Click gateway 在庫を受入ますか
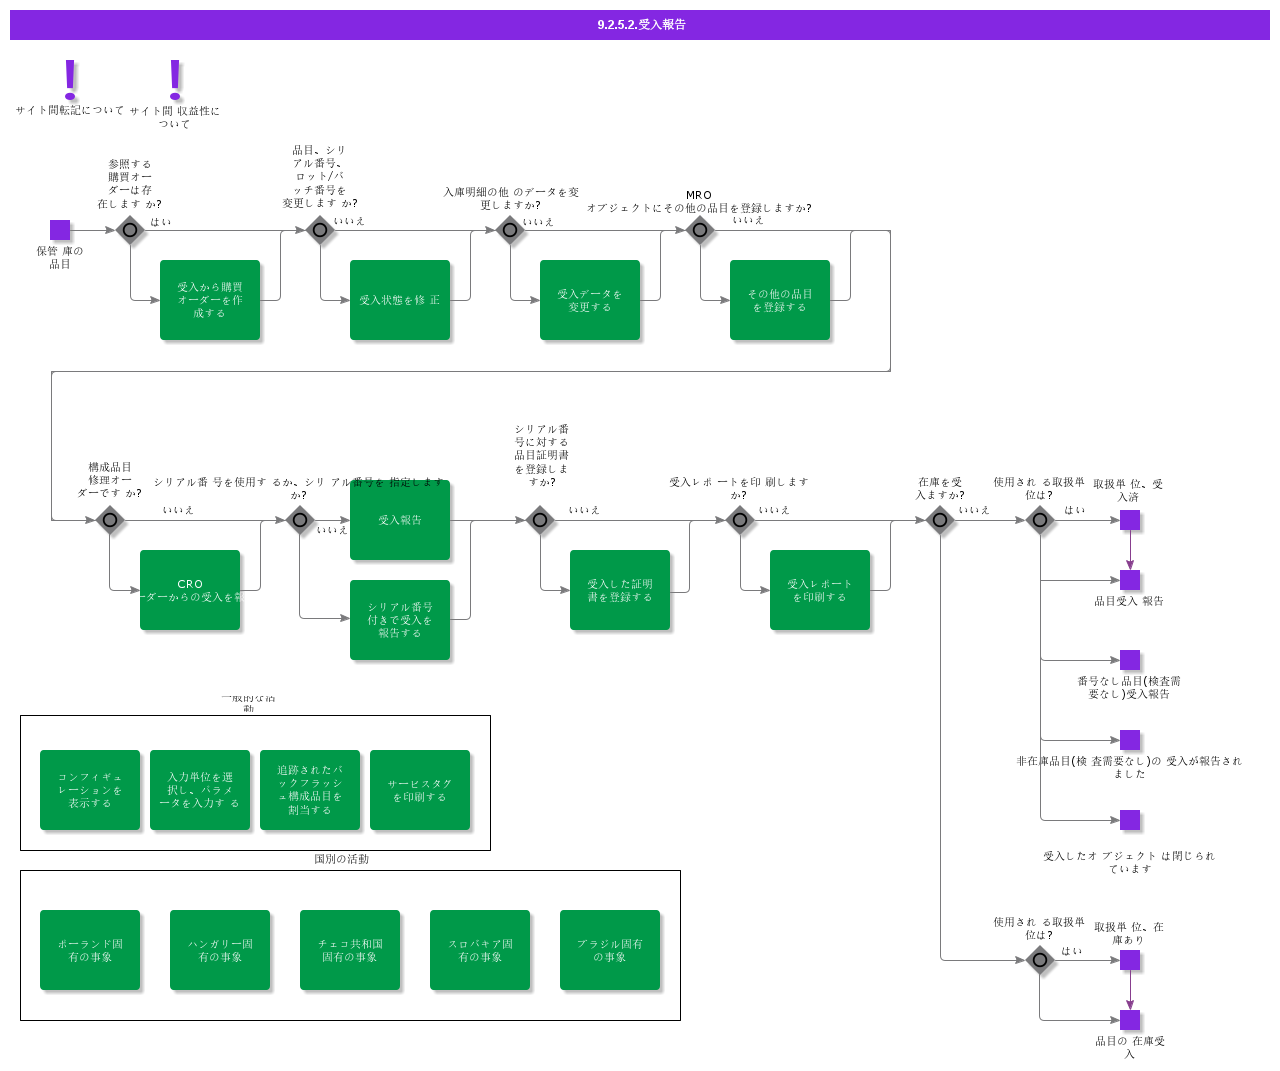 [x=940, y=520]
